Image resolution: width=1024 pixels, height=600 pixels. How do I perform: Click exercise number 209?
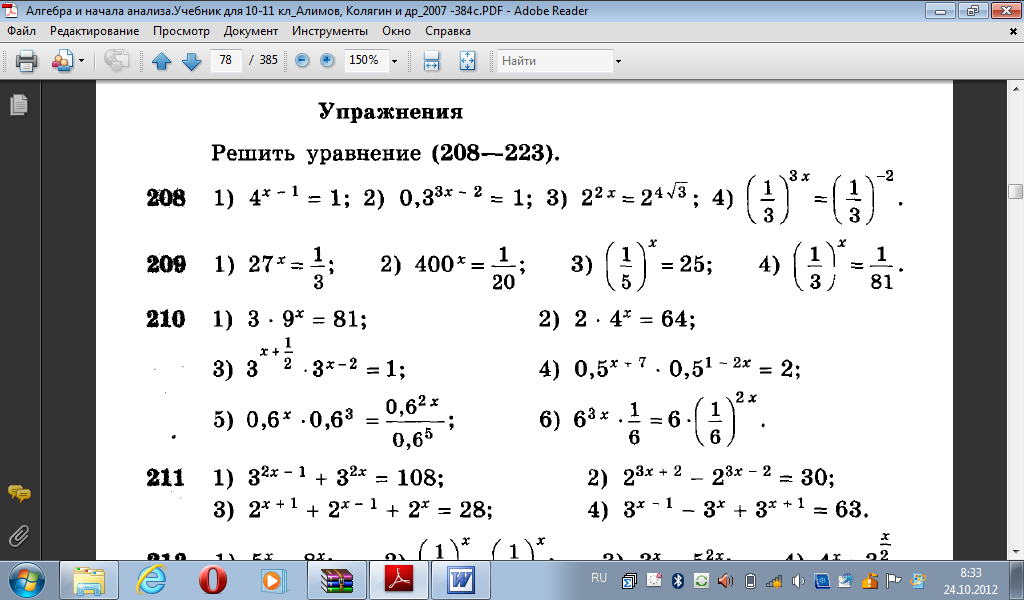pos(166,264)
